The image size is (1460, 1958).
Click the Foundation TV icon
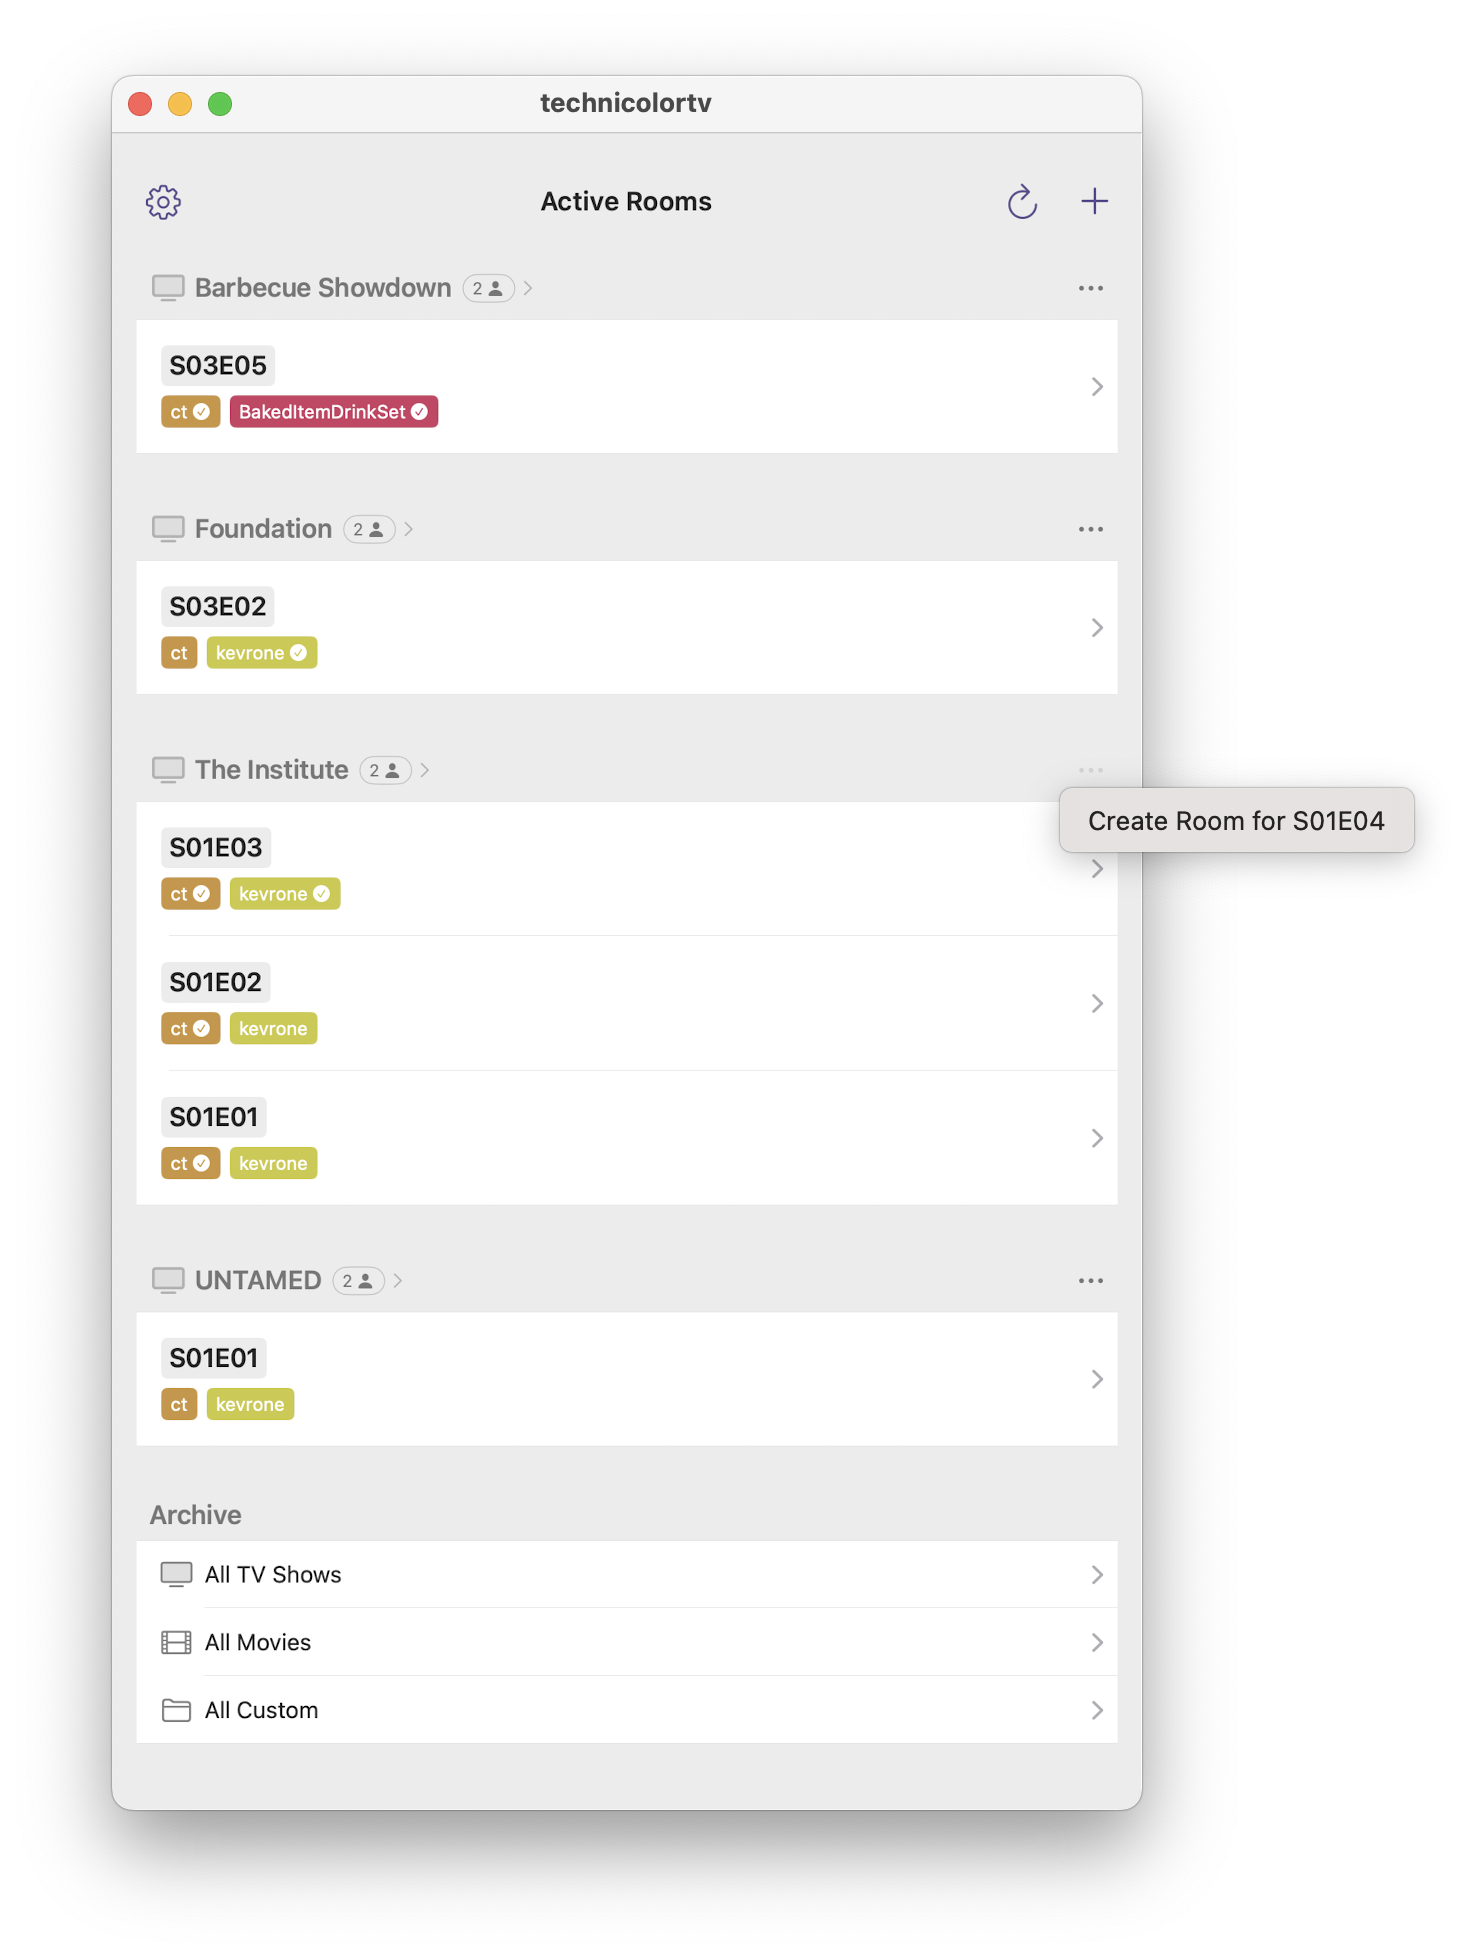(x=168, y=529)
